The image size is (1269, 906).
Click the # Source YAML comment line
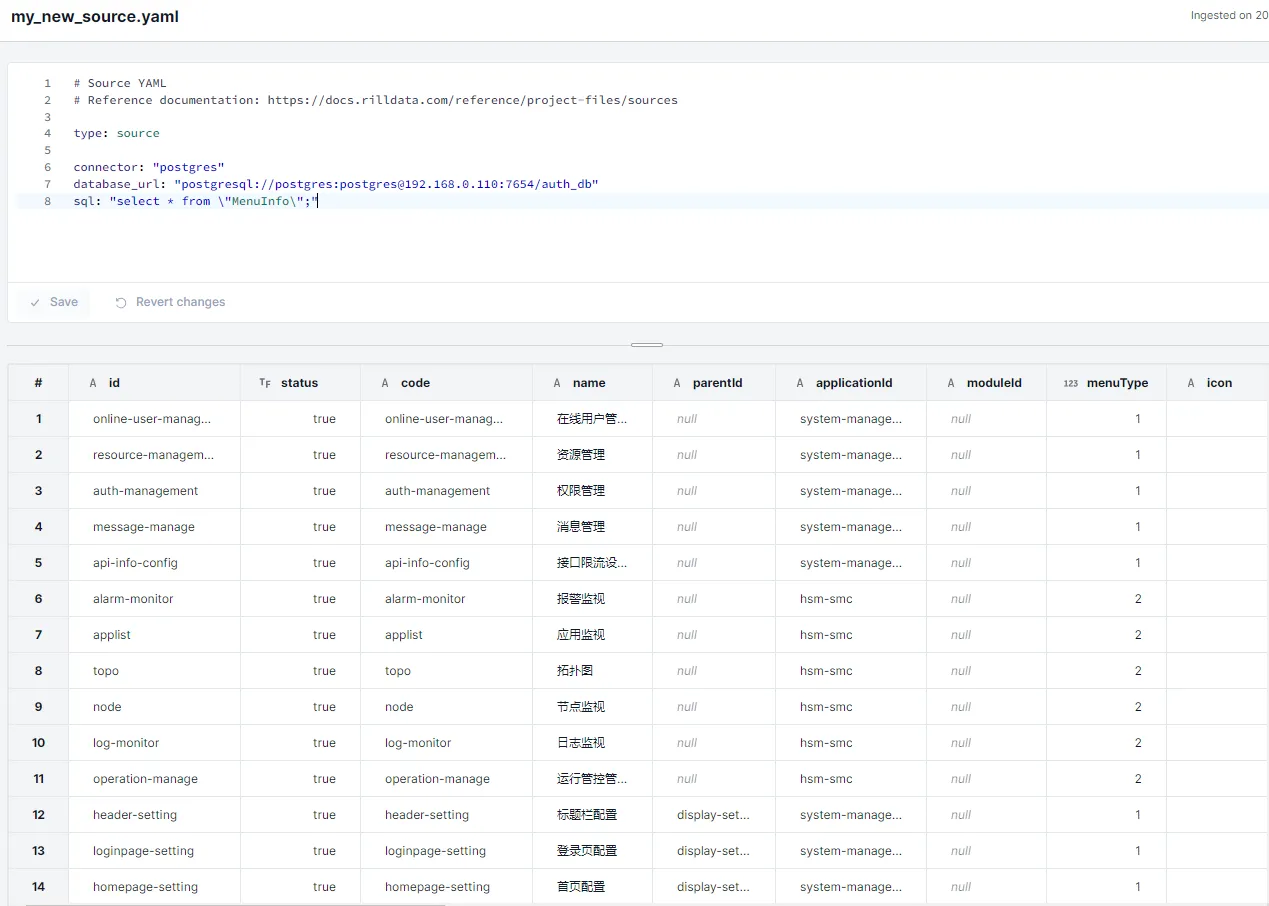(x=120, y=83)
